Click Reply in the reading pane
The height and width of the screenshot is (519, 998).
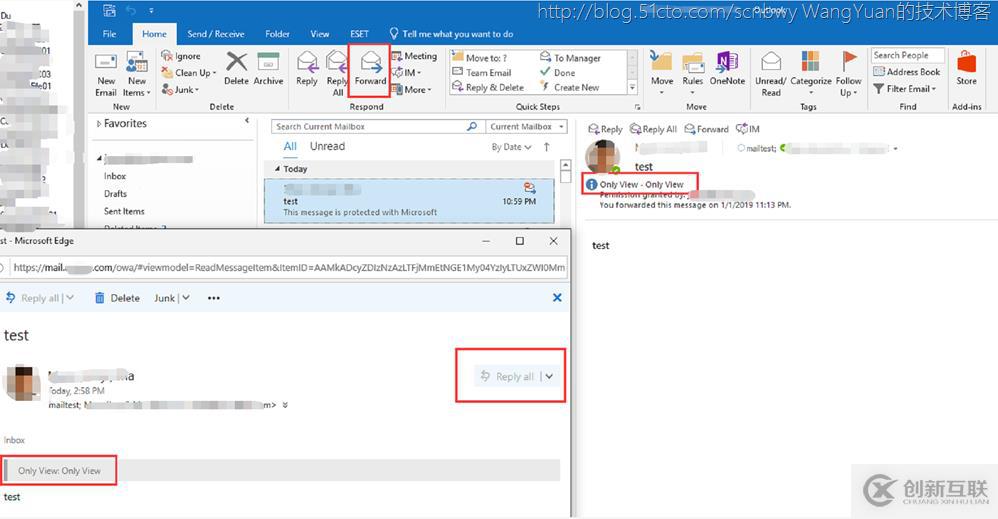[605, 129]
